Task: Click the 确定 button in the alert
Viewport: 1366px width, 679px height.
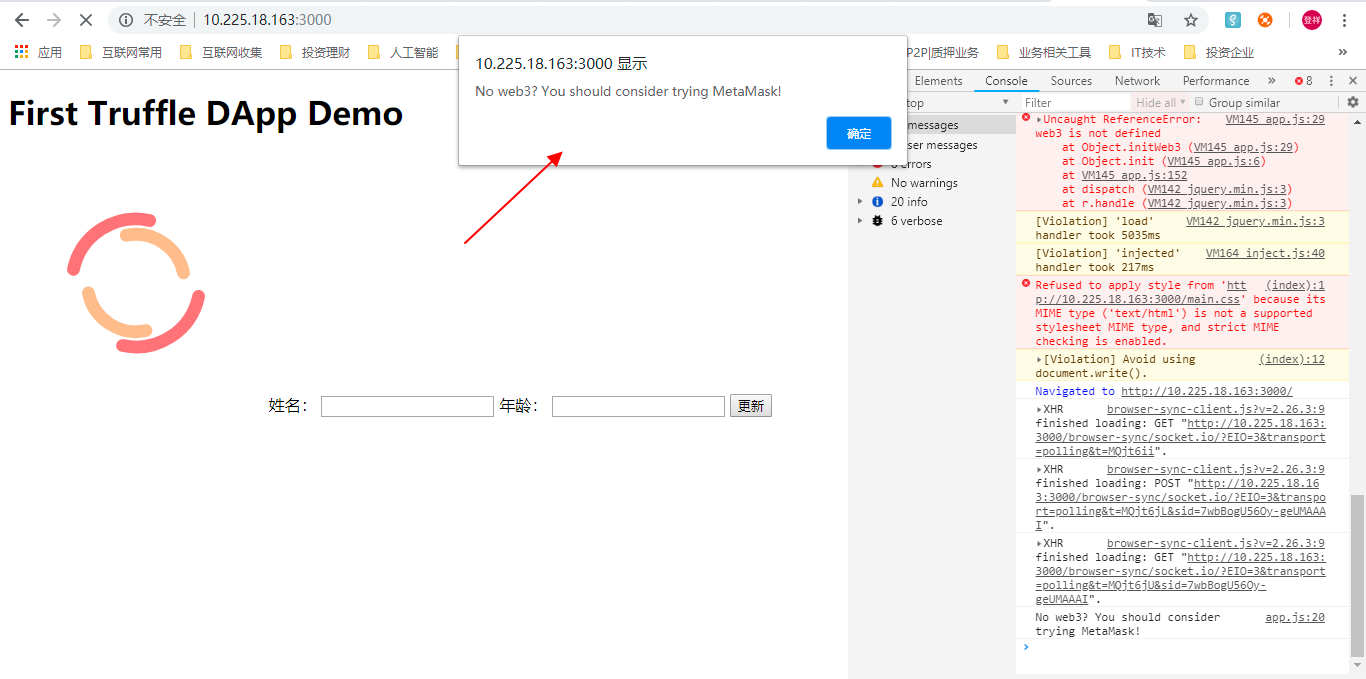Action: point(858,133)
